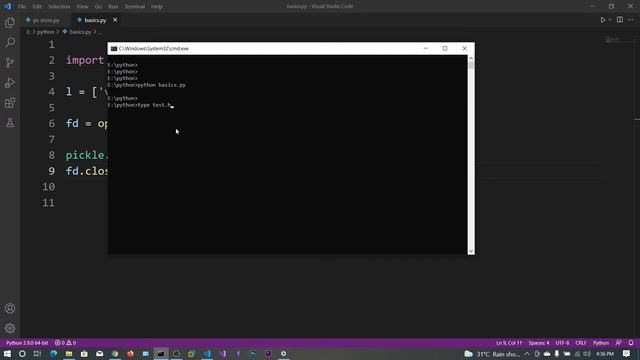Minimize the cmd.exe window
Screen dimensions: 640x360
coord(426,48)
